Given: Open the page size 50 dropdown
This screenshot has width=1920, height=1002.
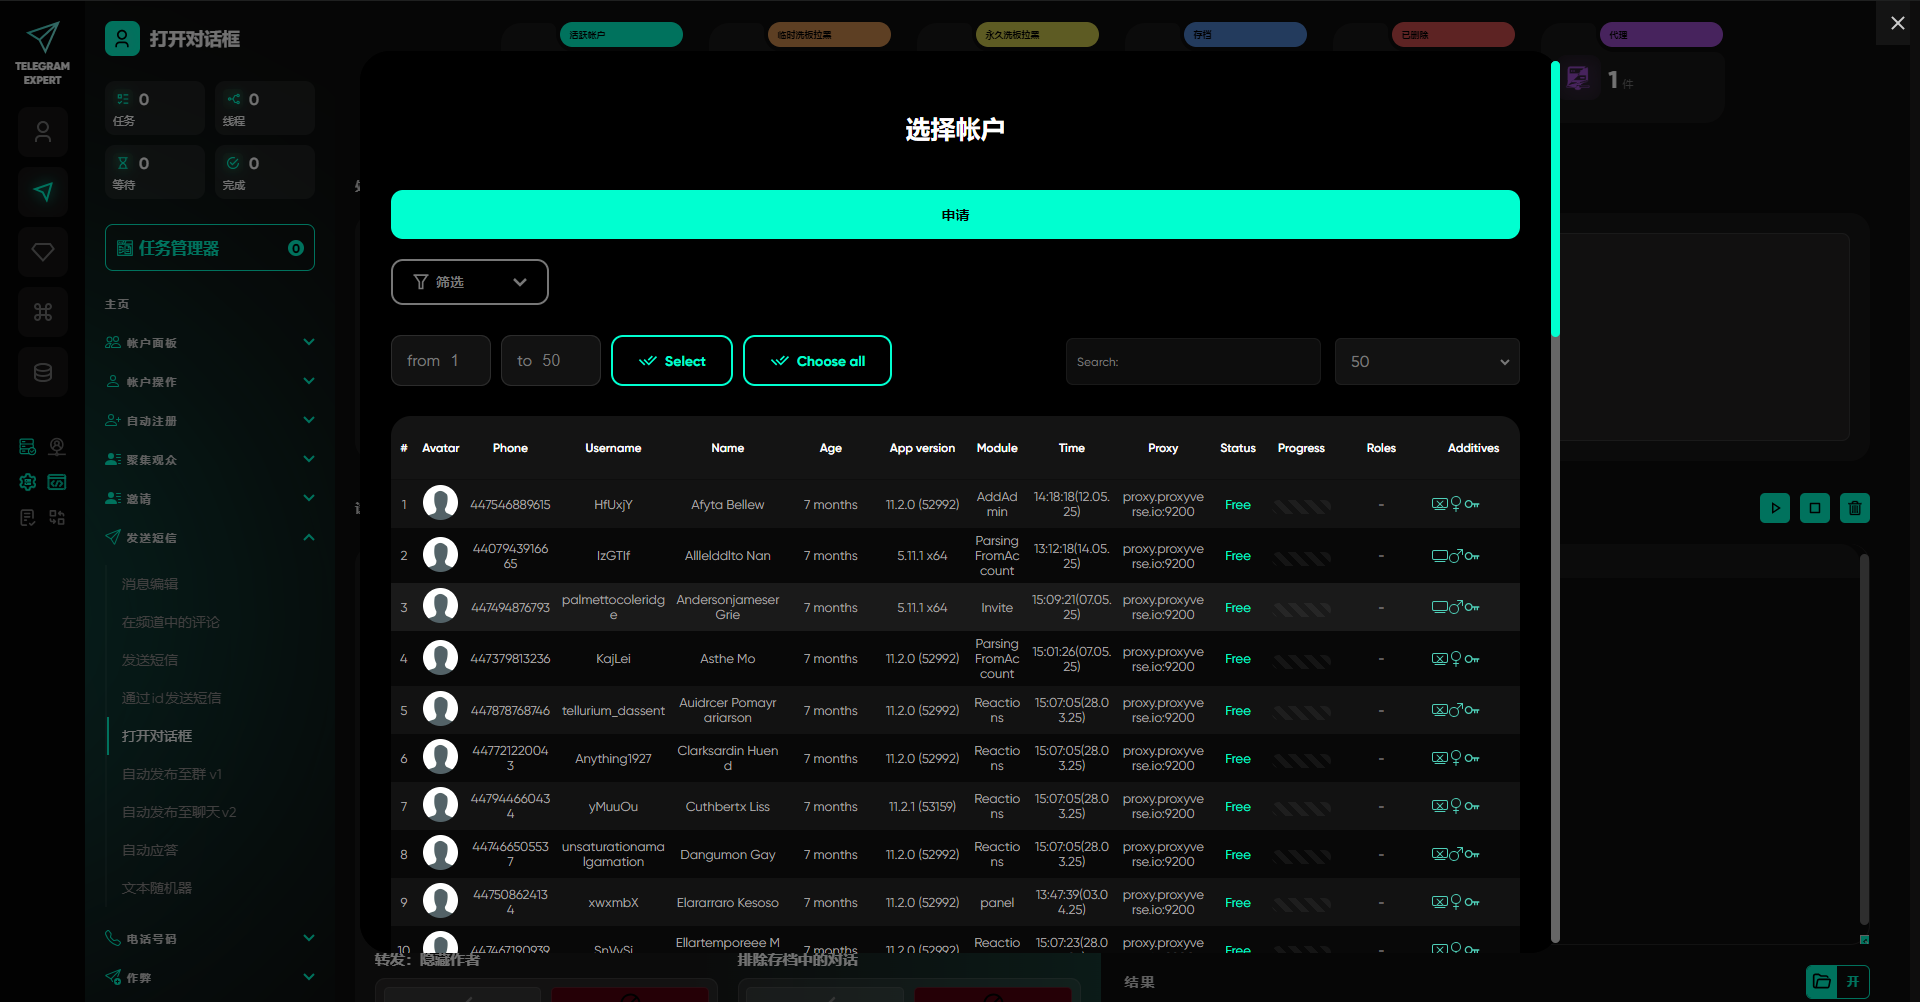Looking at the screenshot, I should click(x=1426, y=362).
